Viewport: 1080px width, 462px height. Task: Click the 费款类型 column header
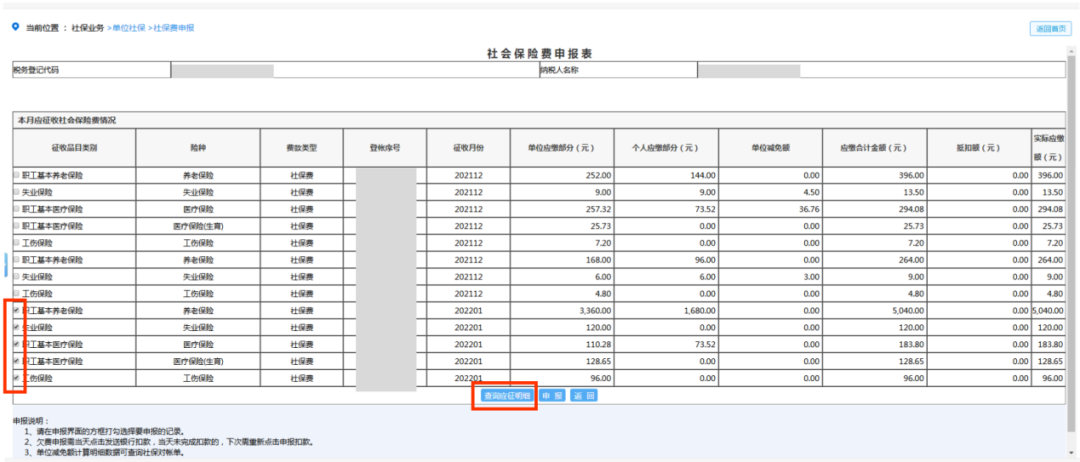click(301, 147)
